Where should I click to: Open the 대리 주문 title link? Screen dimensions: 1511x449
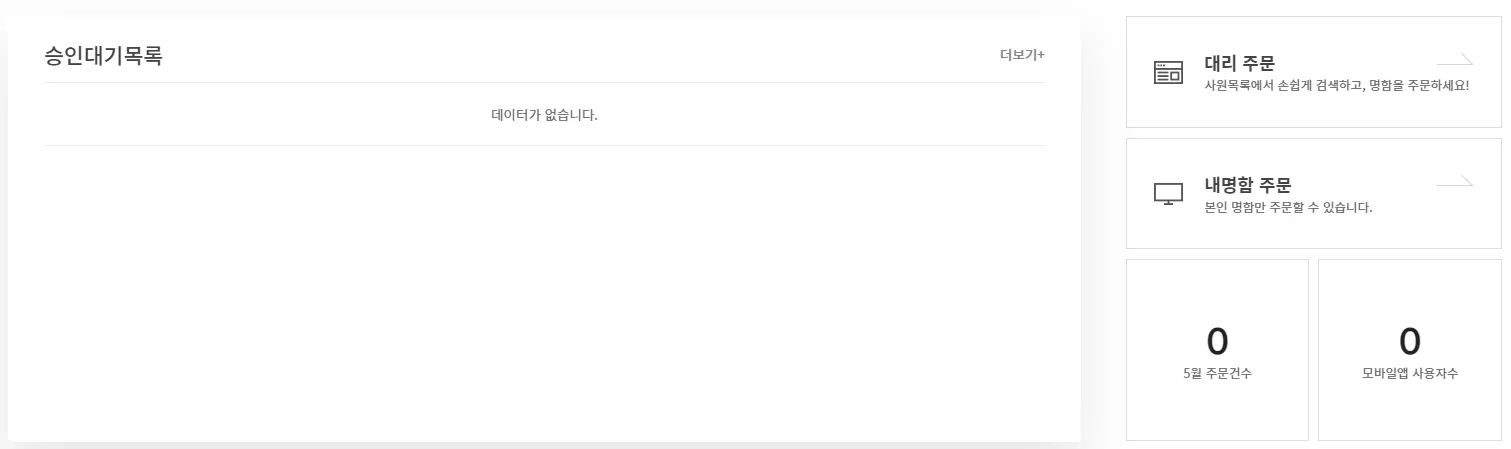(1239, 64)
